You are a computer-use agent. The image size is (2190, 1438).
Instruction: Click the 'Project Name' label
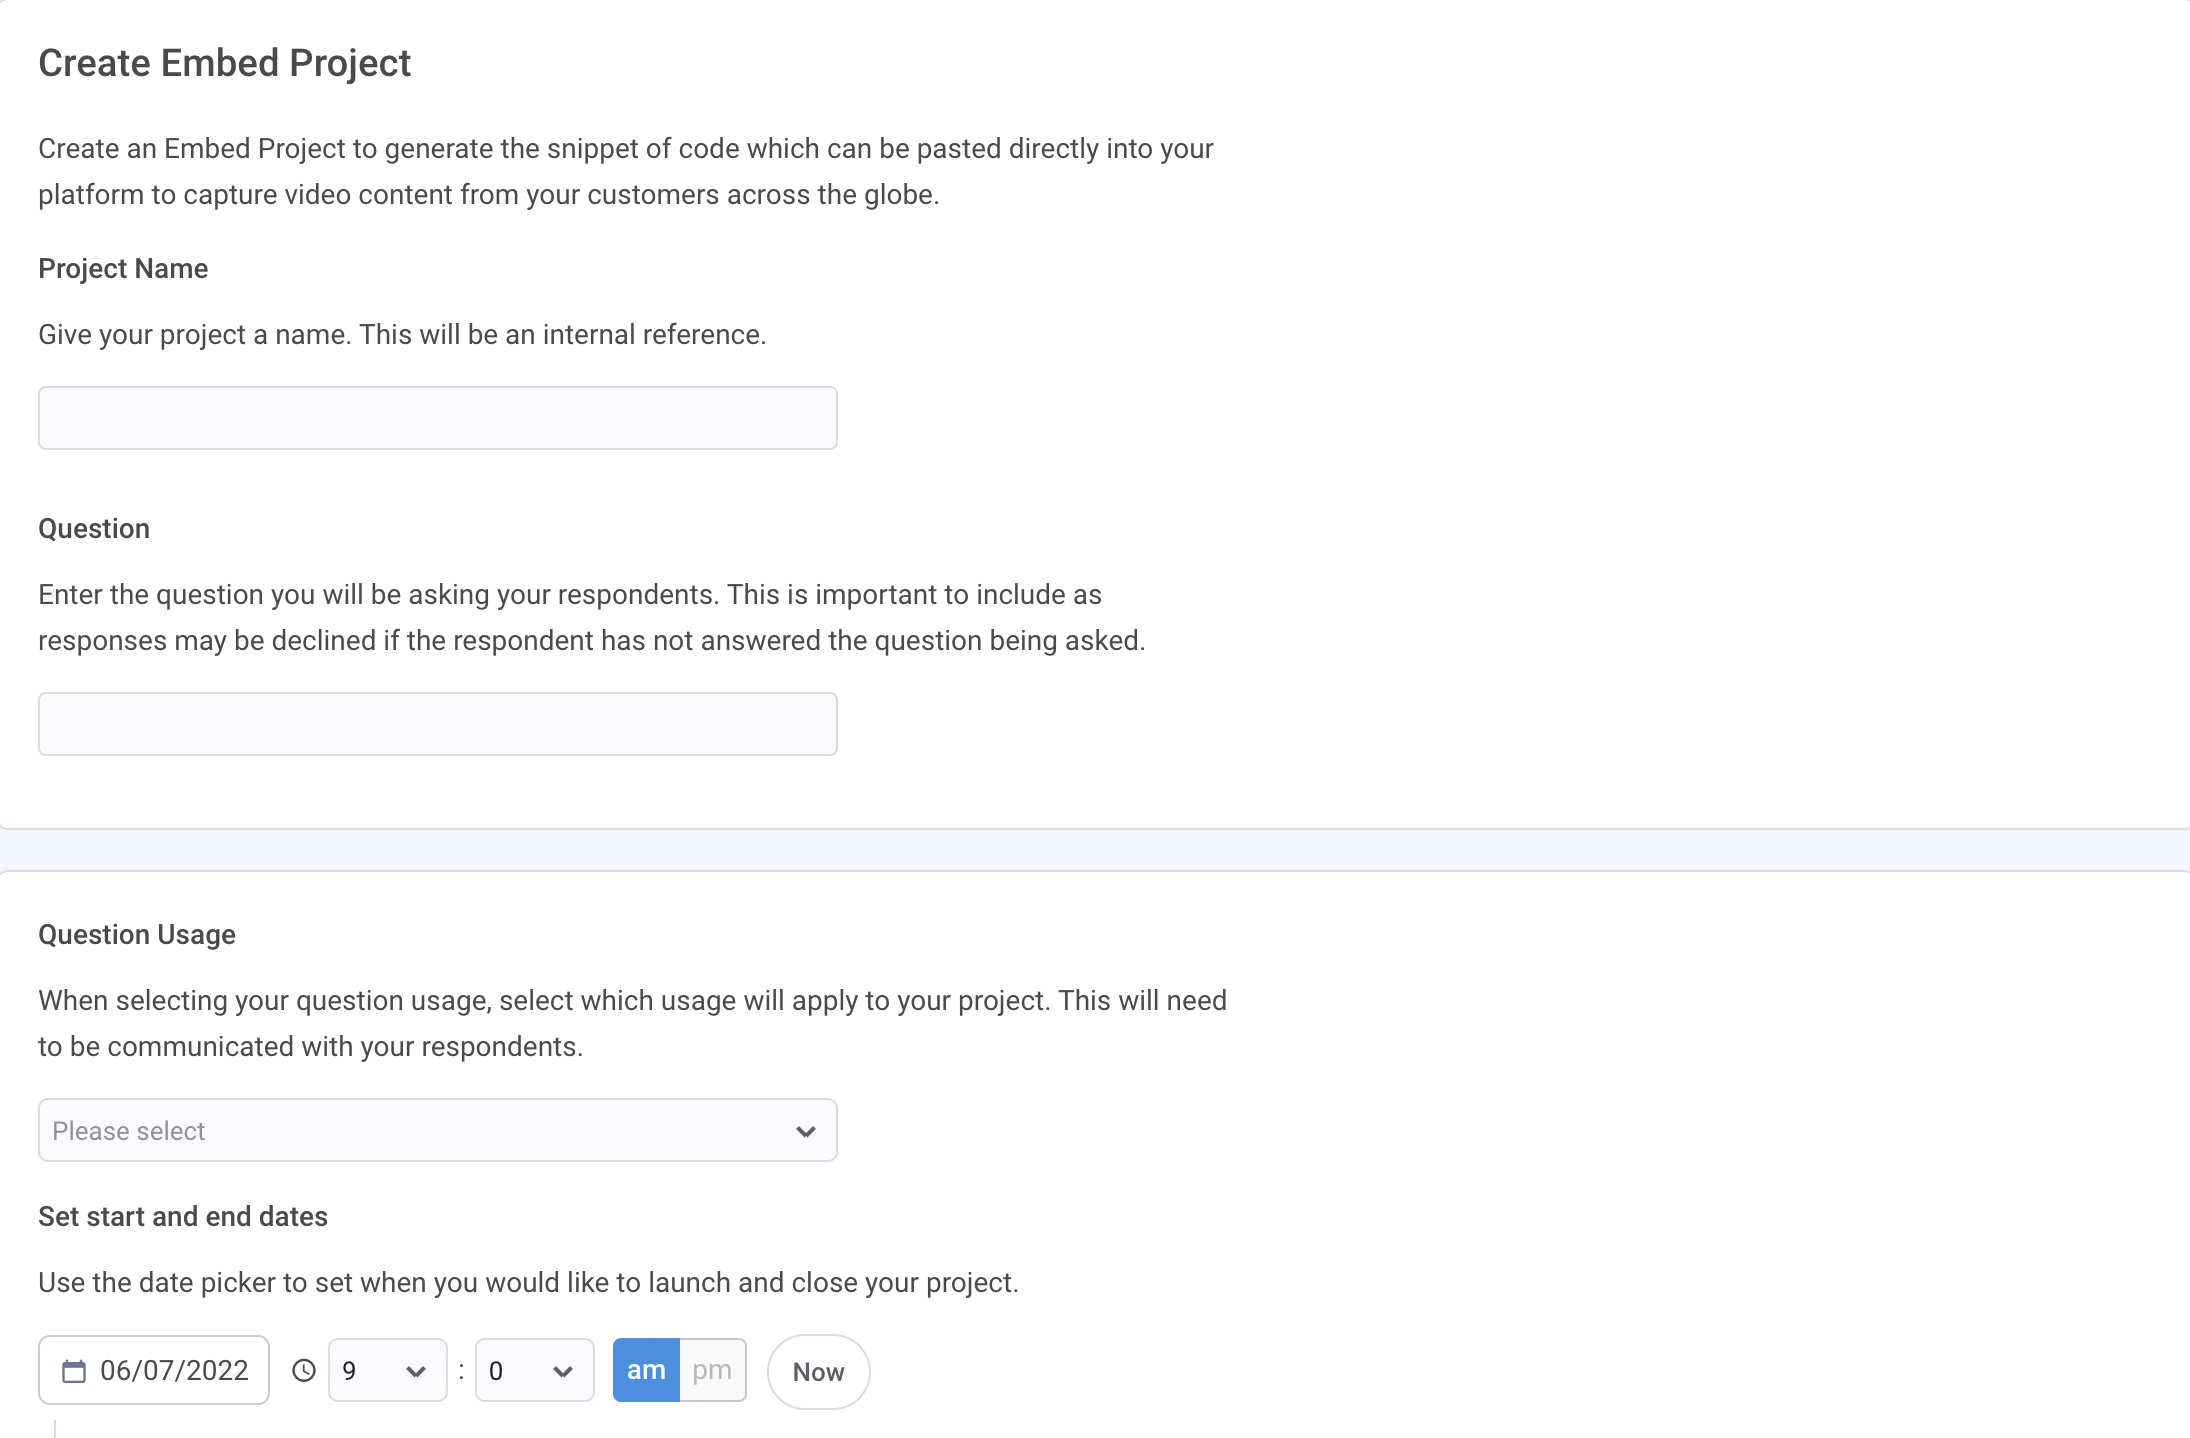[123, 269]
